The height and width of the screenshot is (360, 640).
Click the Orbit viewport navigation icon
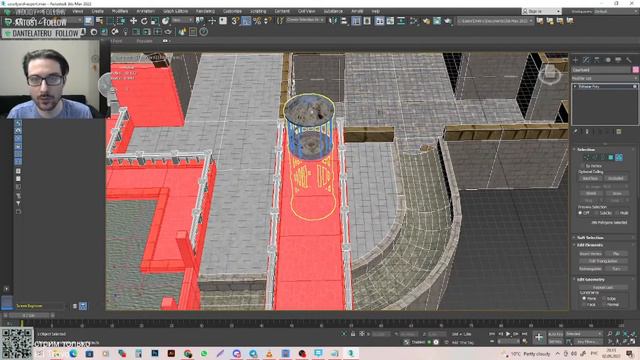coord(625,341)
